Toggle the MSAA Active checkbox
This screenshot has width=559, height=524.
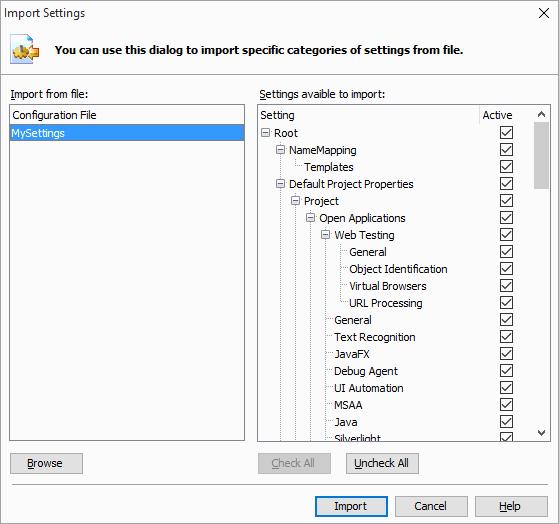click(x=506, y=405)
